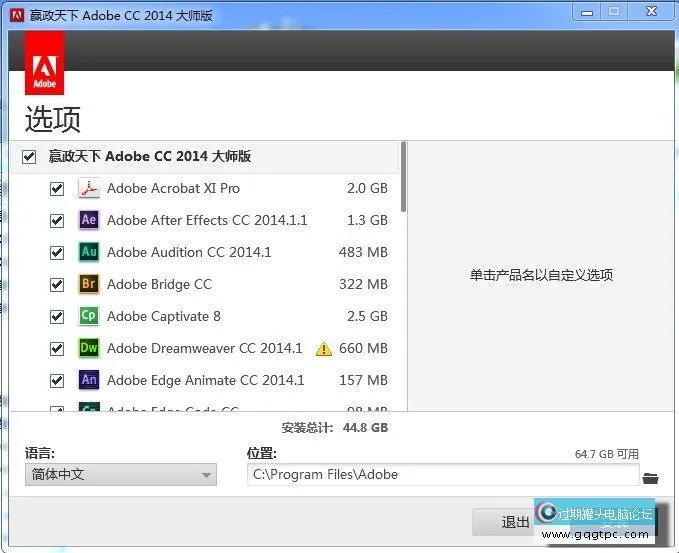This screenshot has width=679, height=553.
Task: Select Adobe Edge Animate CC 2014.1 name
Action: tap(206, 381)
